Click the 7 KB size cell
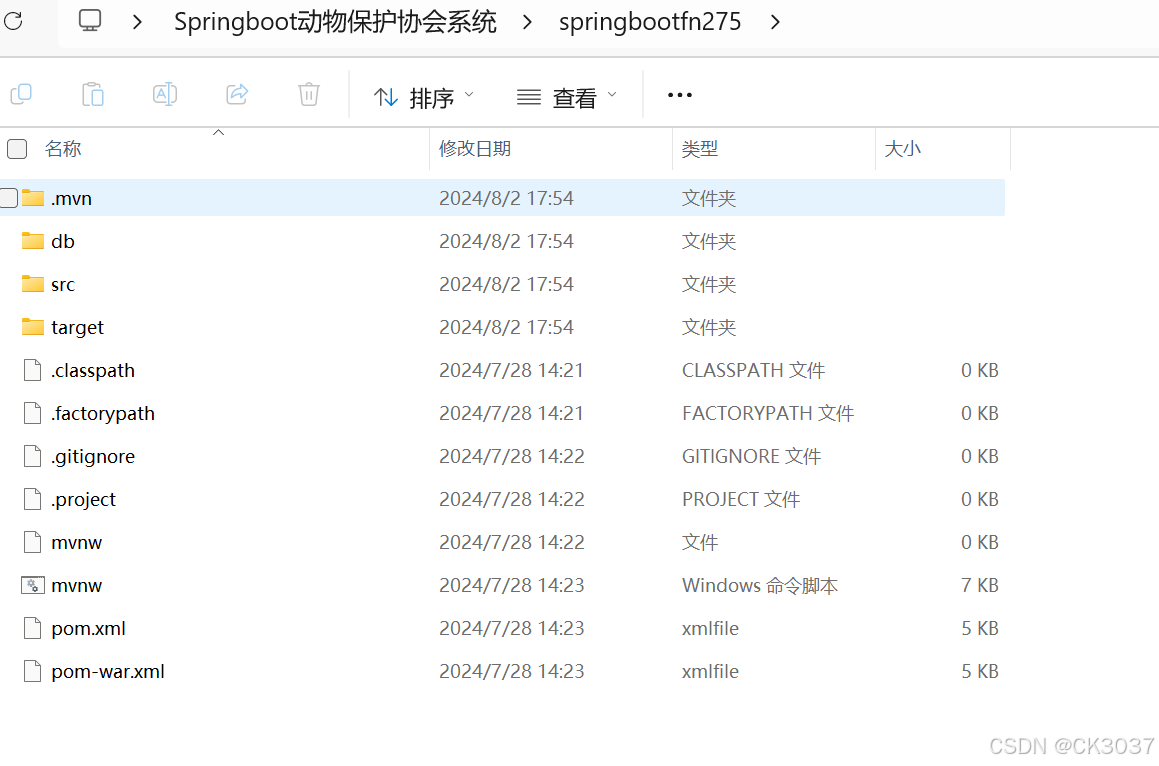 coord(979,586)
